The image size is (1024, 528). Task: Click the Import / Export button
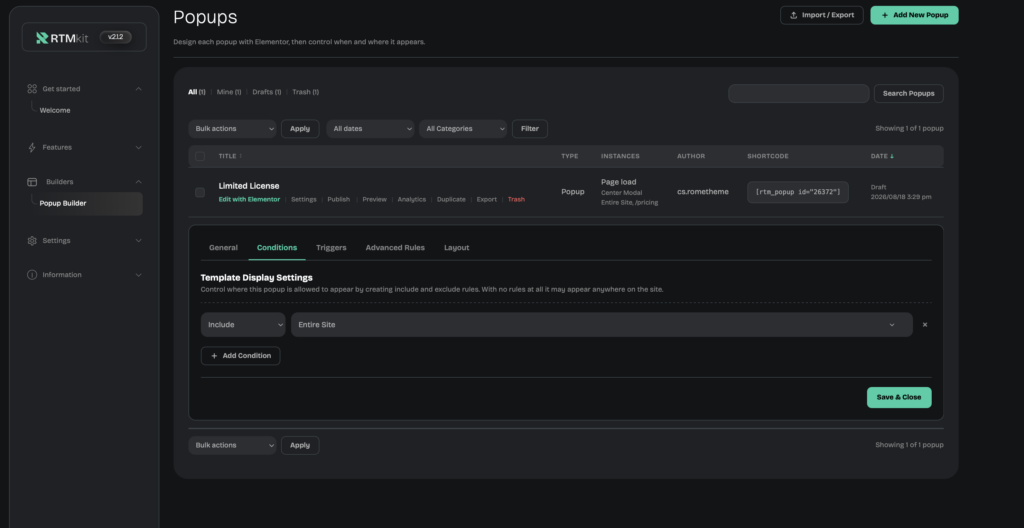pos(822,15)
